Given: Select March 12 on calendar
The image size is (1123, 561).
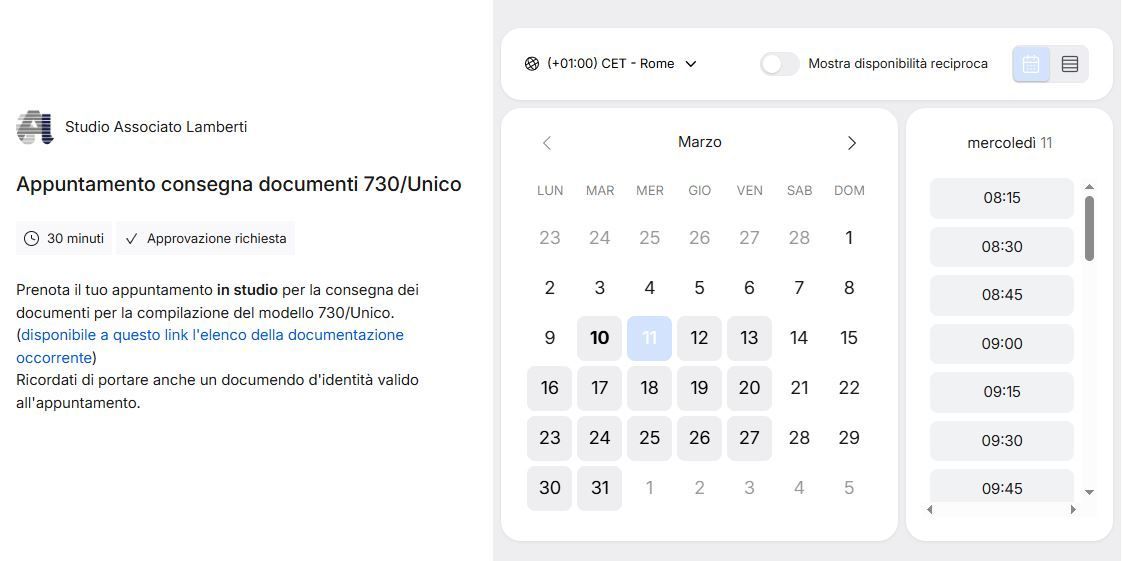Looking at the screenshot, I should 699,338.
